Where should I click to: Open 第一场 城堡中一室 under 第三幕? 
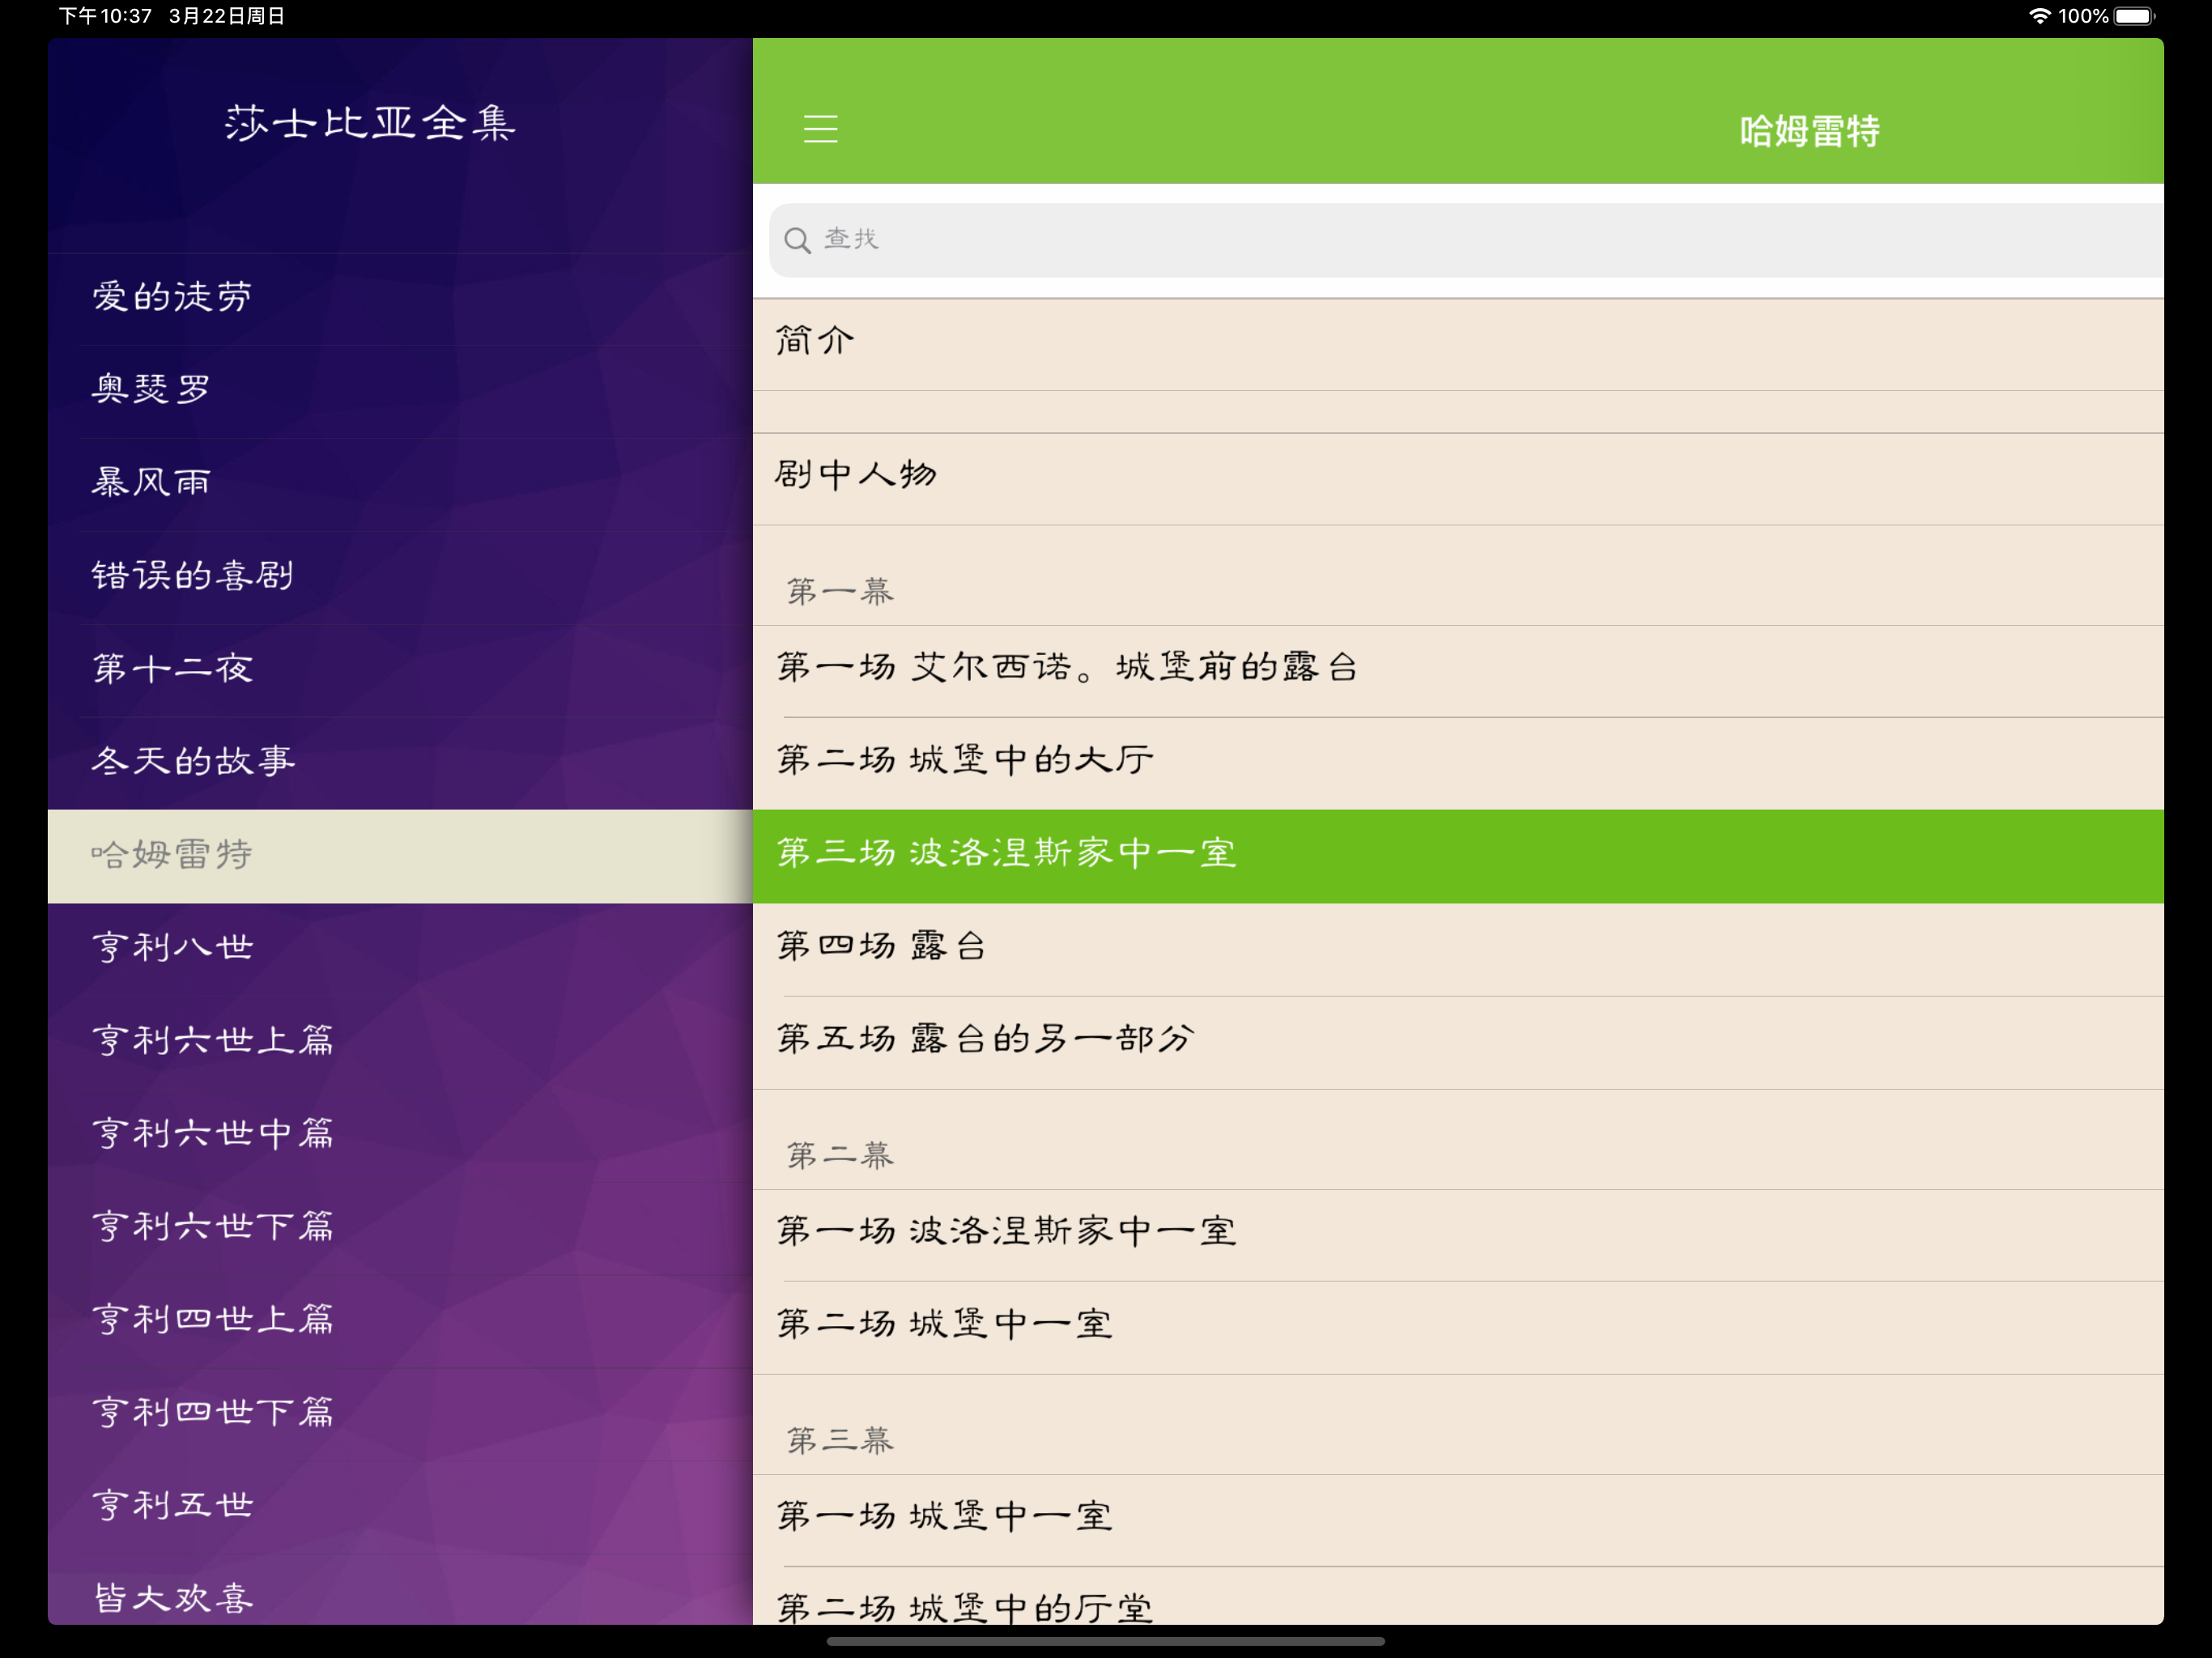coord(1458,1520)
